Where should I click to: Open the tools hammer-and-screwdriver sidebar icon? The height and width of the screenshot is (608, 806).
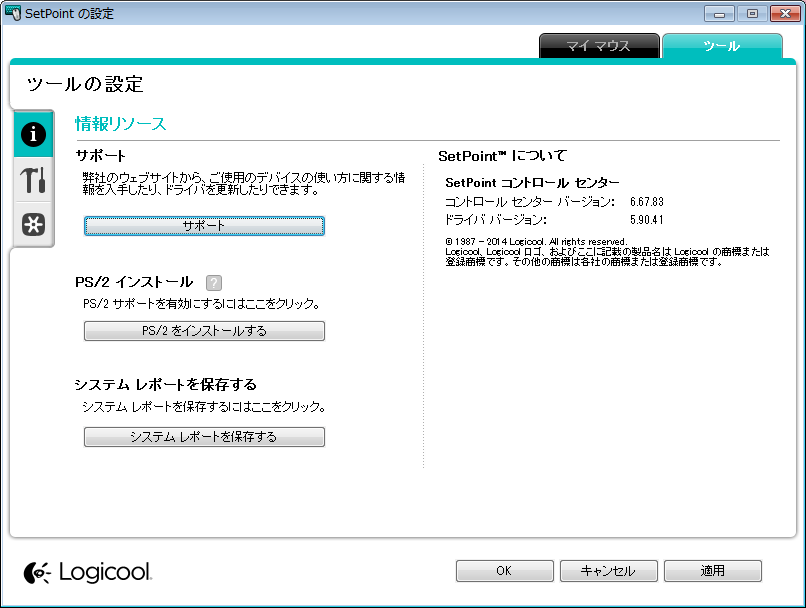tap(33, 180)
